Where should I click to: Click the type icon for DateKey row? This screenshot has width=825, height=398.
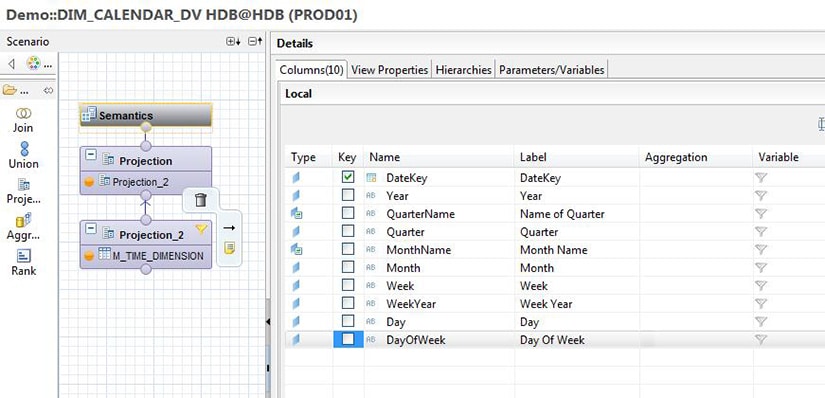click(x=296, y=178)
